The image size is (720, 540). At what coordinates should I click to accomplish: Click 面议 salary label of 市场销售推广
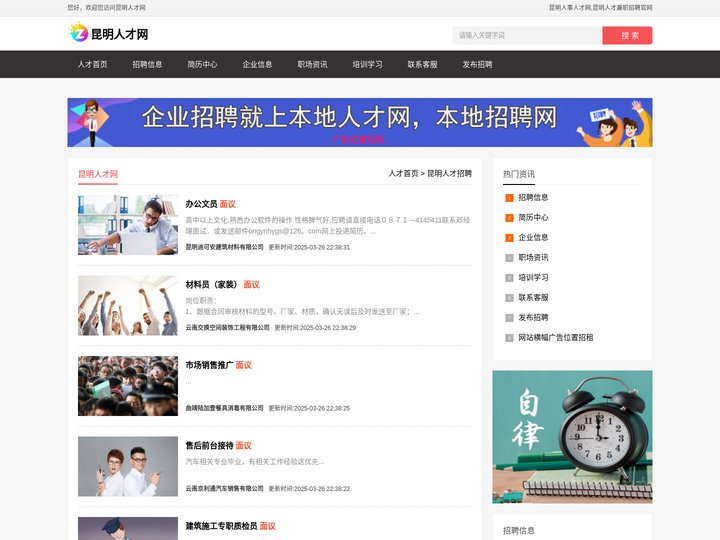coord(243,365)
